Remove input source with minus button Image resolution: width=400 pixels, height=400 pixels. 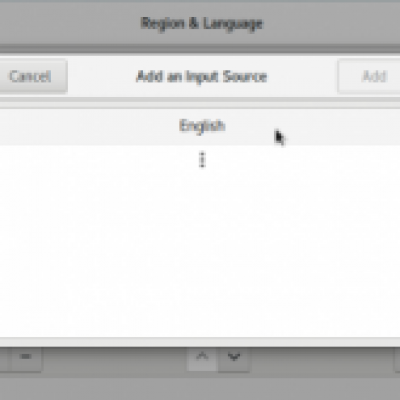(x=25, y=357)
